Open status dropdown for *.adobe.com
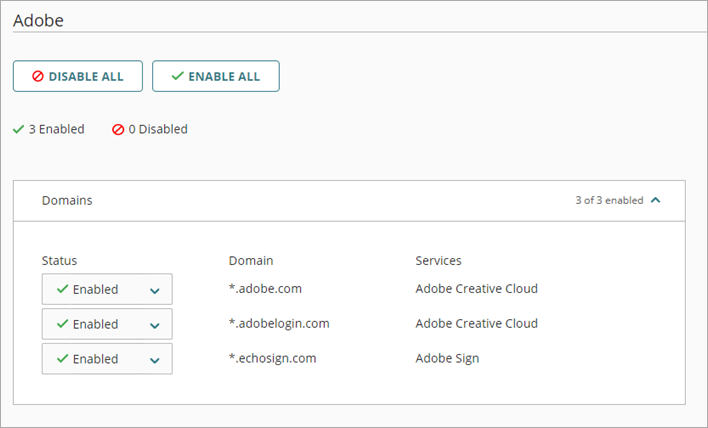708x428 pixels. tap(107, 289)
